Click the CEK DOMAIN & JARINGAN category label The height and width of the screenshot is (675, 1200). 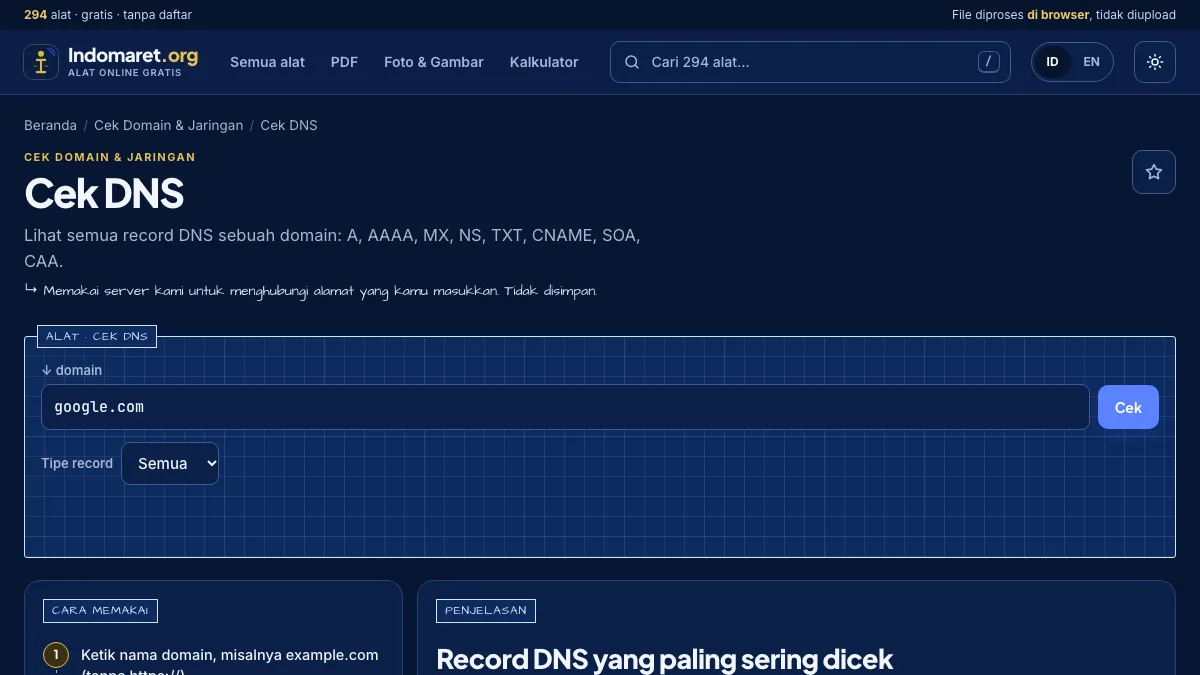click(x=110, y=157)
